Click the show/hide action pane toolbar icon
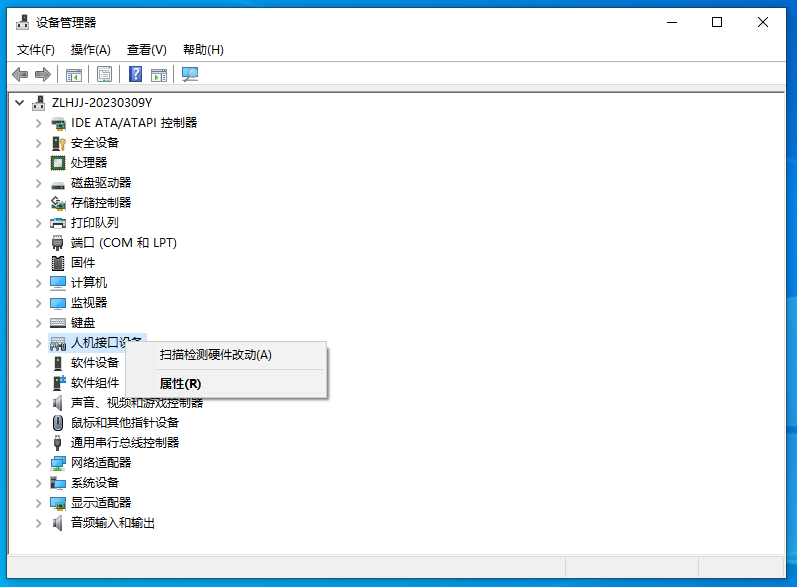The height and width of the screenshot is (587, 797). coord(159,74)
